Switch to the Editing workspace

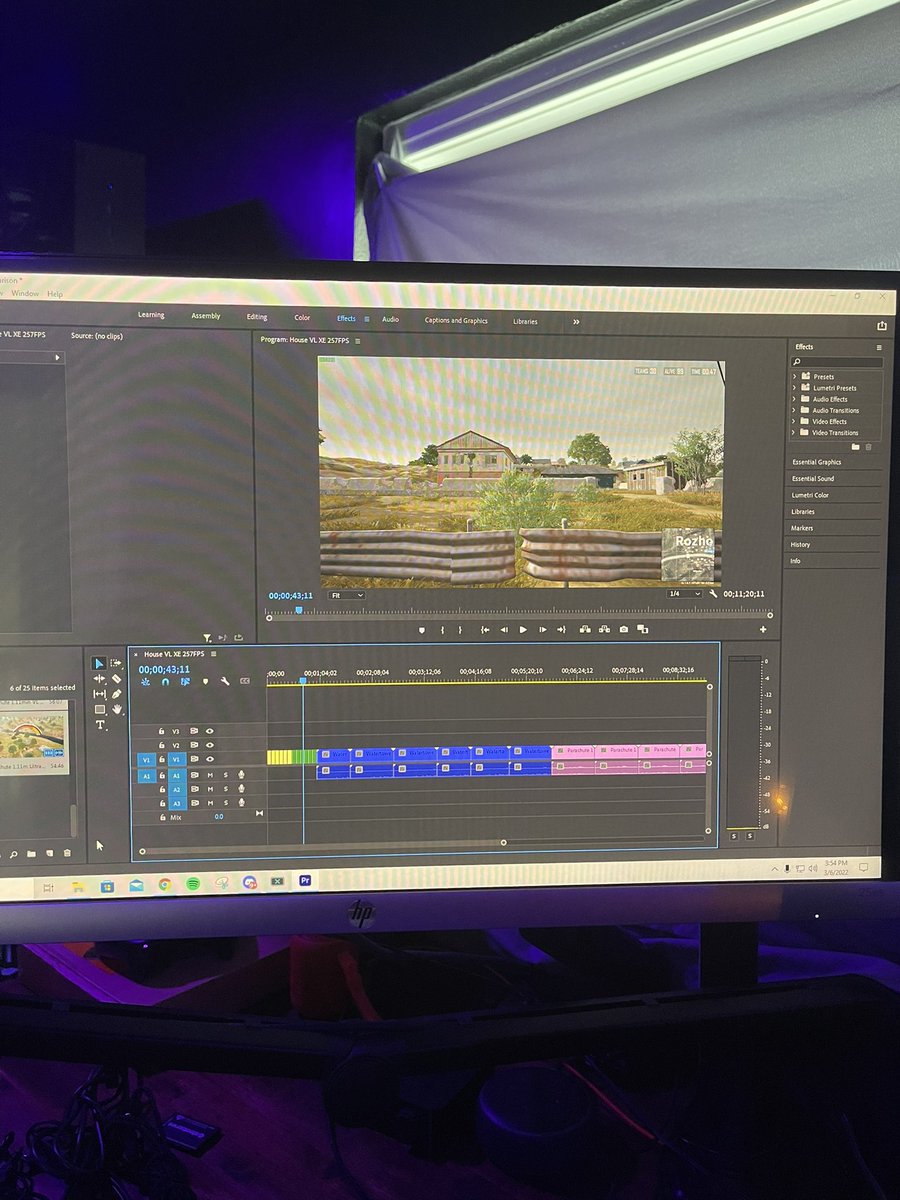click(x=257, y=317)
